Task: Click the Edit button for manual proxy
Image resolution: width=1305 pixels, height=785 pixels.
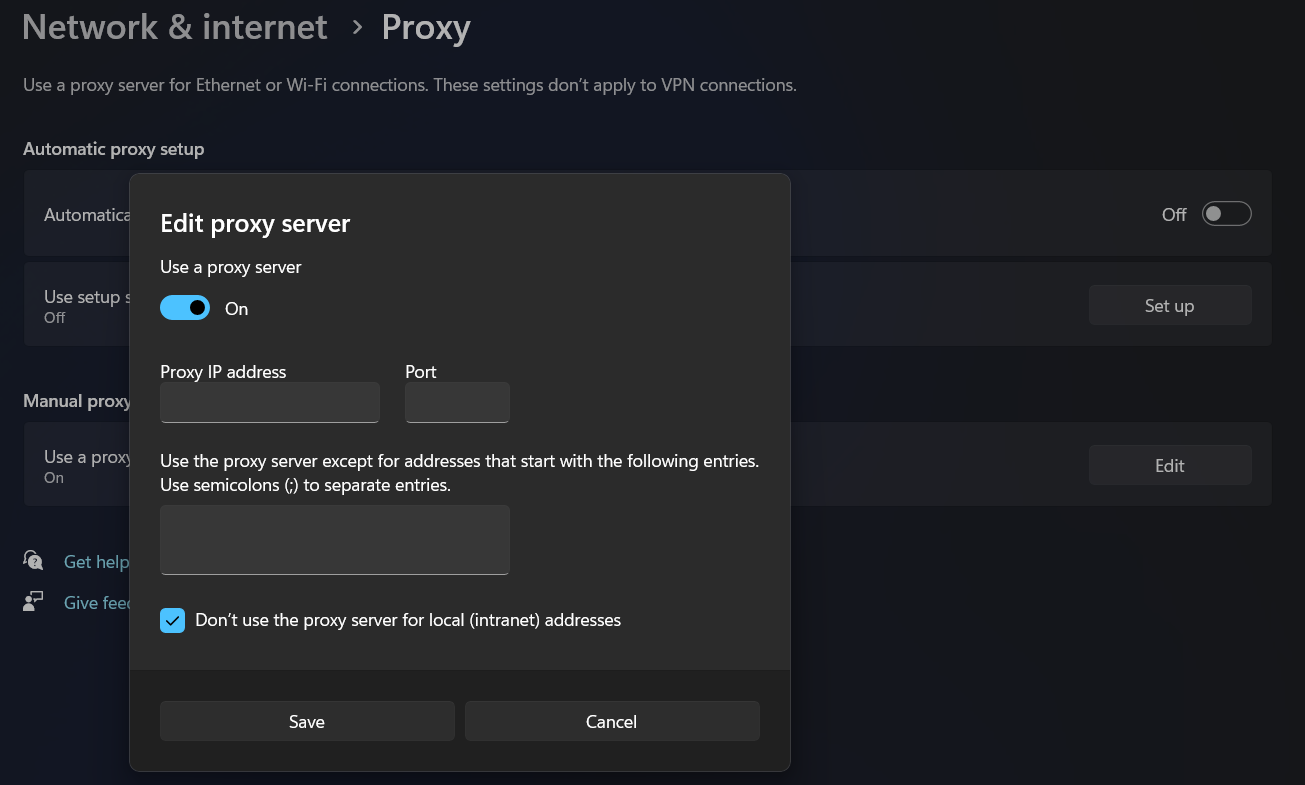Action: (x=1169, y=465)
